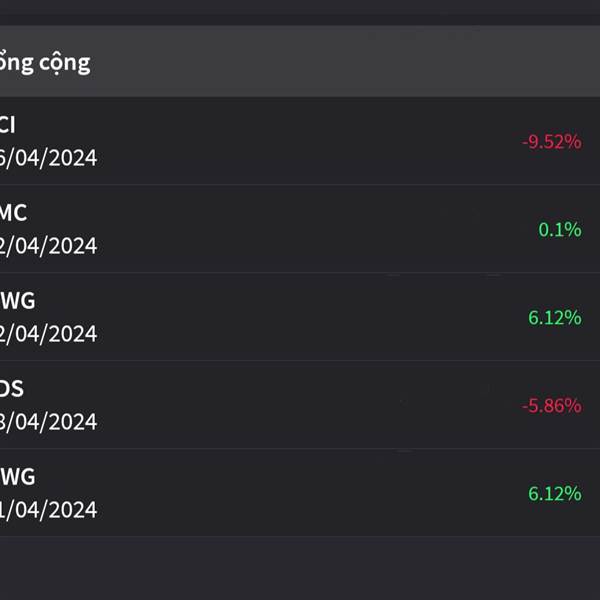
Task: Click the -9.52% change value
Action: point(552,142)
